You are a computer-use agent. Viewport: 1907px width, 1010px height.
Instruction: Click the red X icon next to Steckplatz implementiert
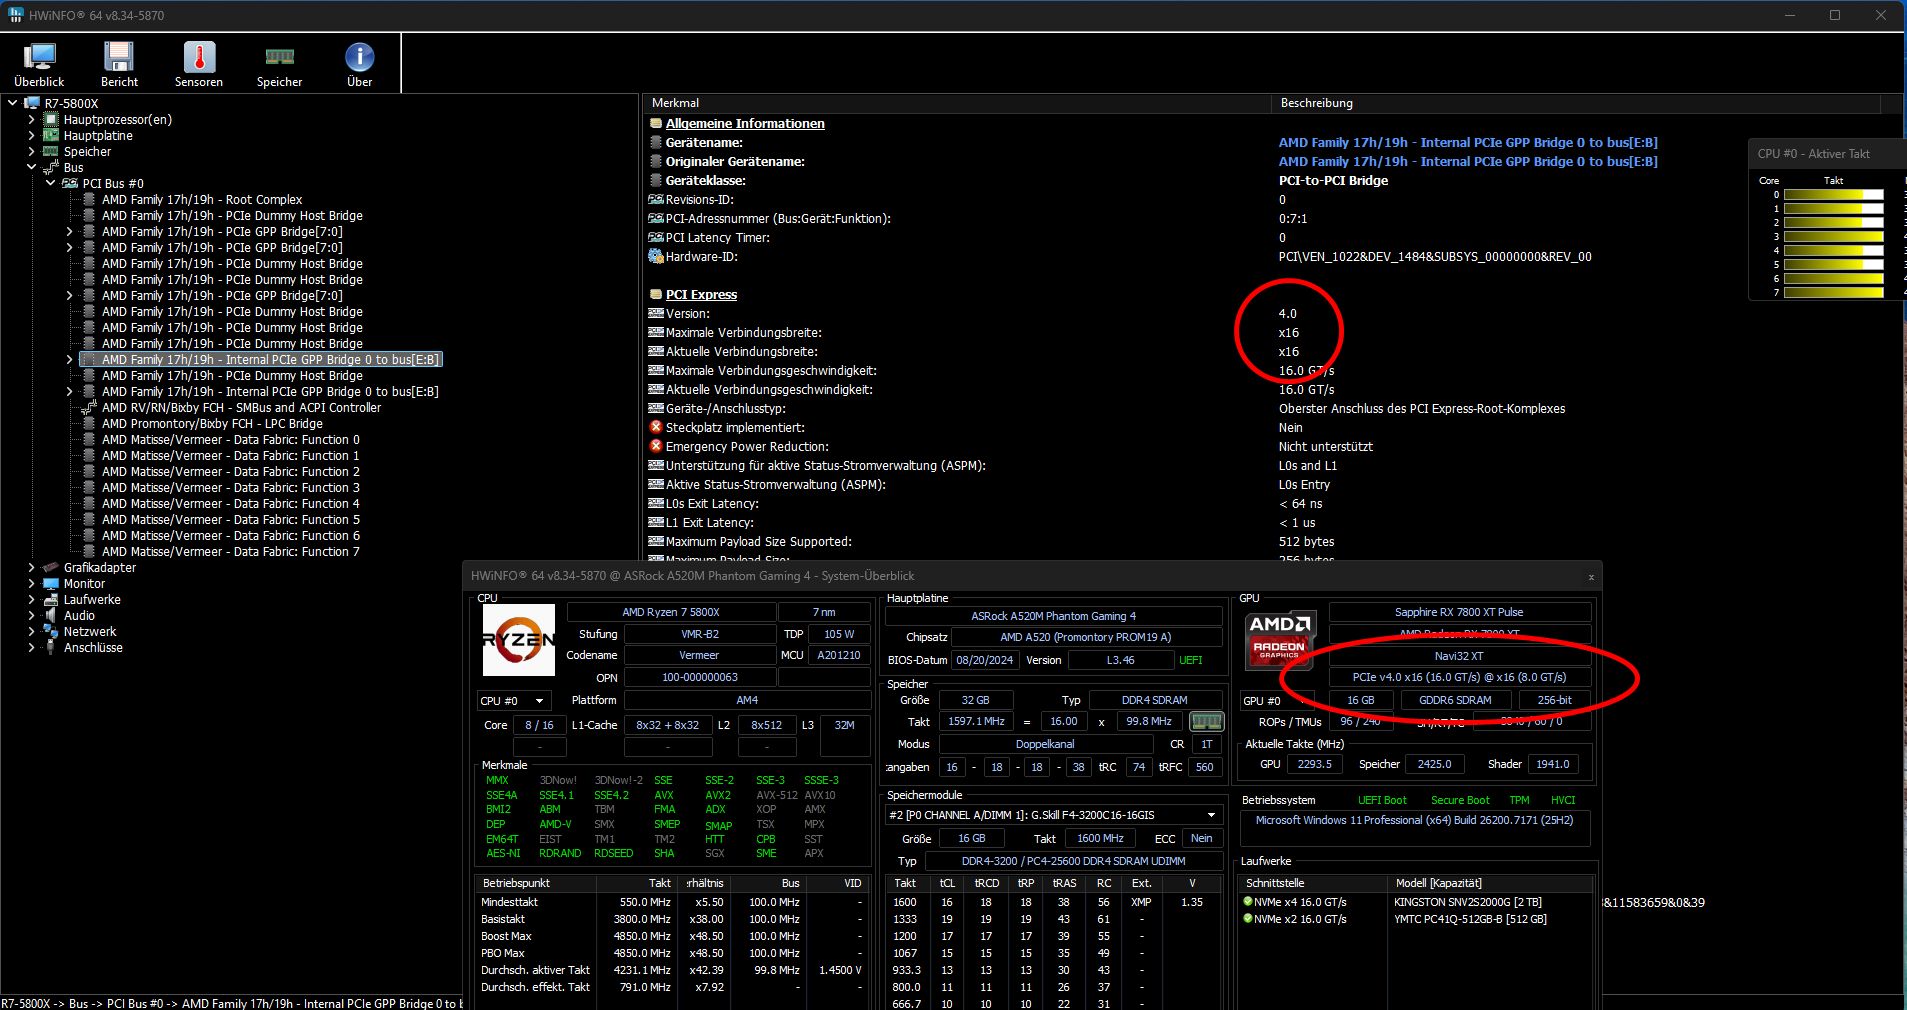tap(656, 427)
